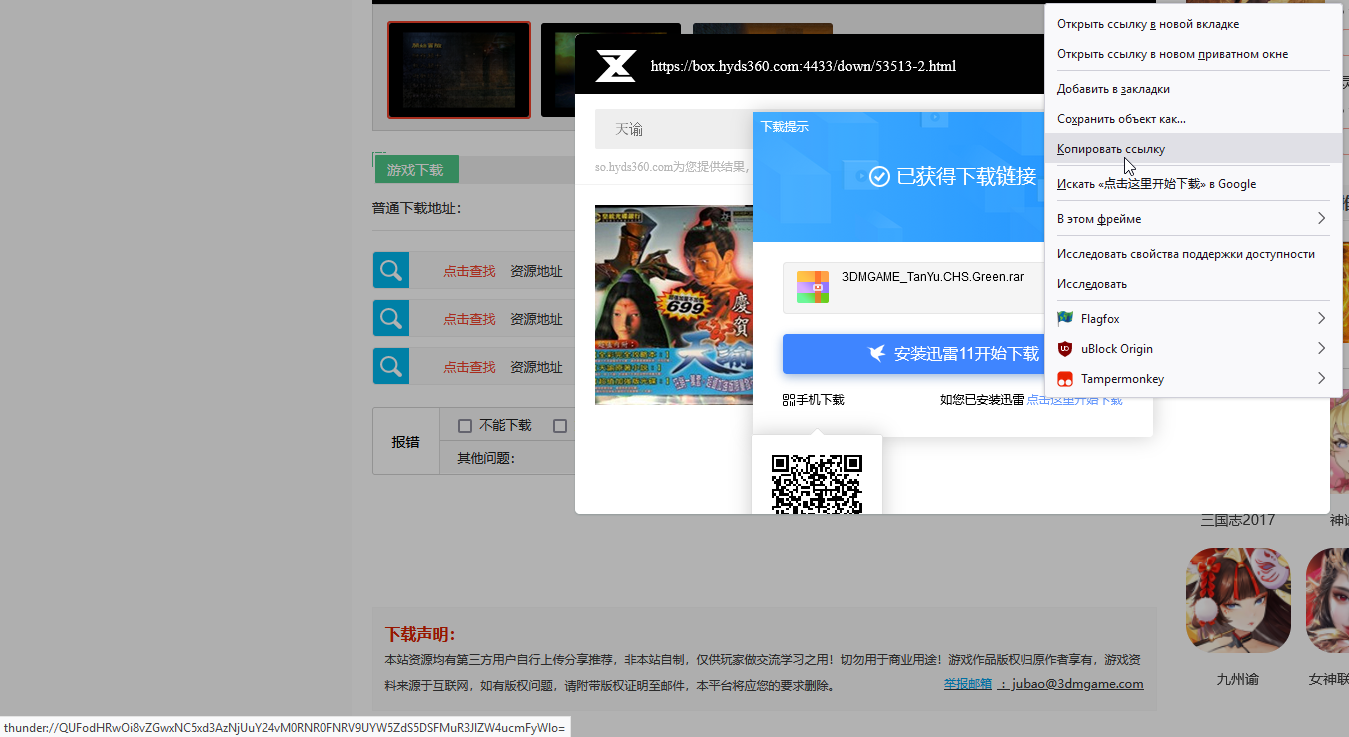
Task: Choose «Открыть ссылку в новой вкладке»
Action: (1193, 24)
